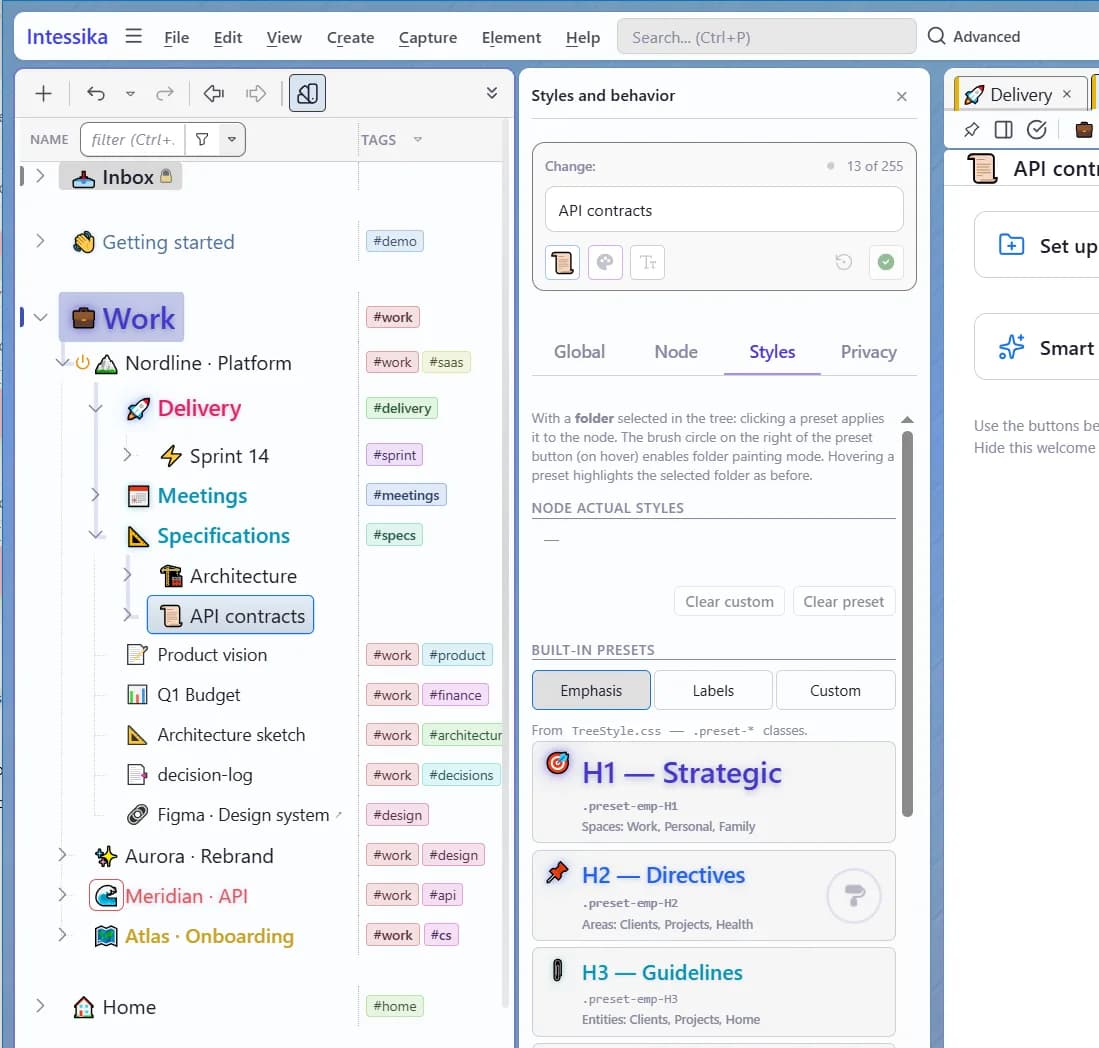Select the Emphasis presets option
Screen dimensions: 1099x1048
[591, 690]
